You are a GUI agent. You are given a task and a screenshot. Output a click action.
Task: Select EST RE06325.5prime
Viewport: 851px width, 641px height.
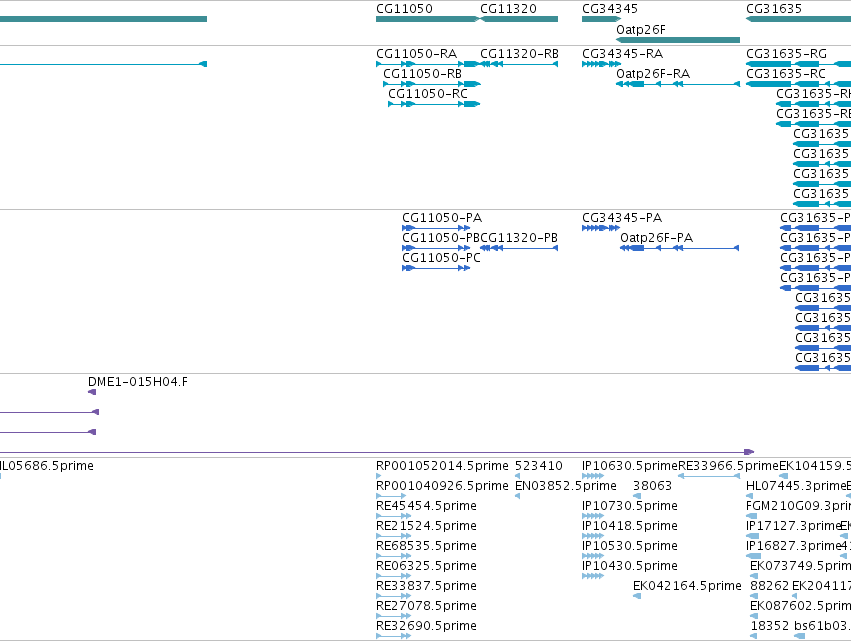[393, 576]
